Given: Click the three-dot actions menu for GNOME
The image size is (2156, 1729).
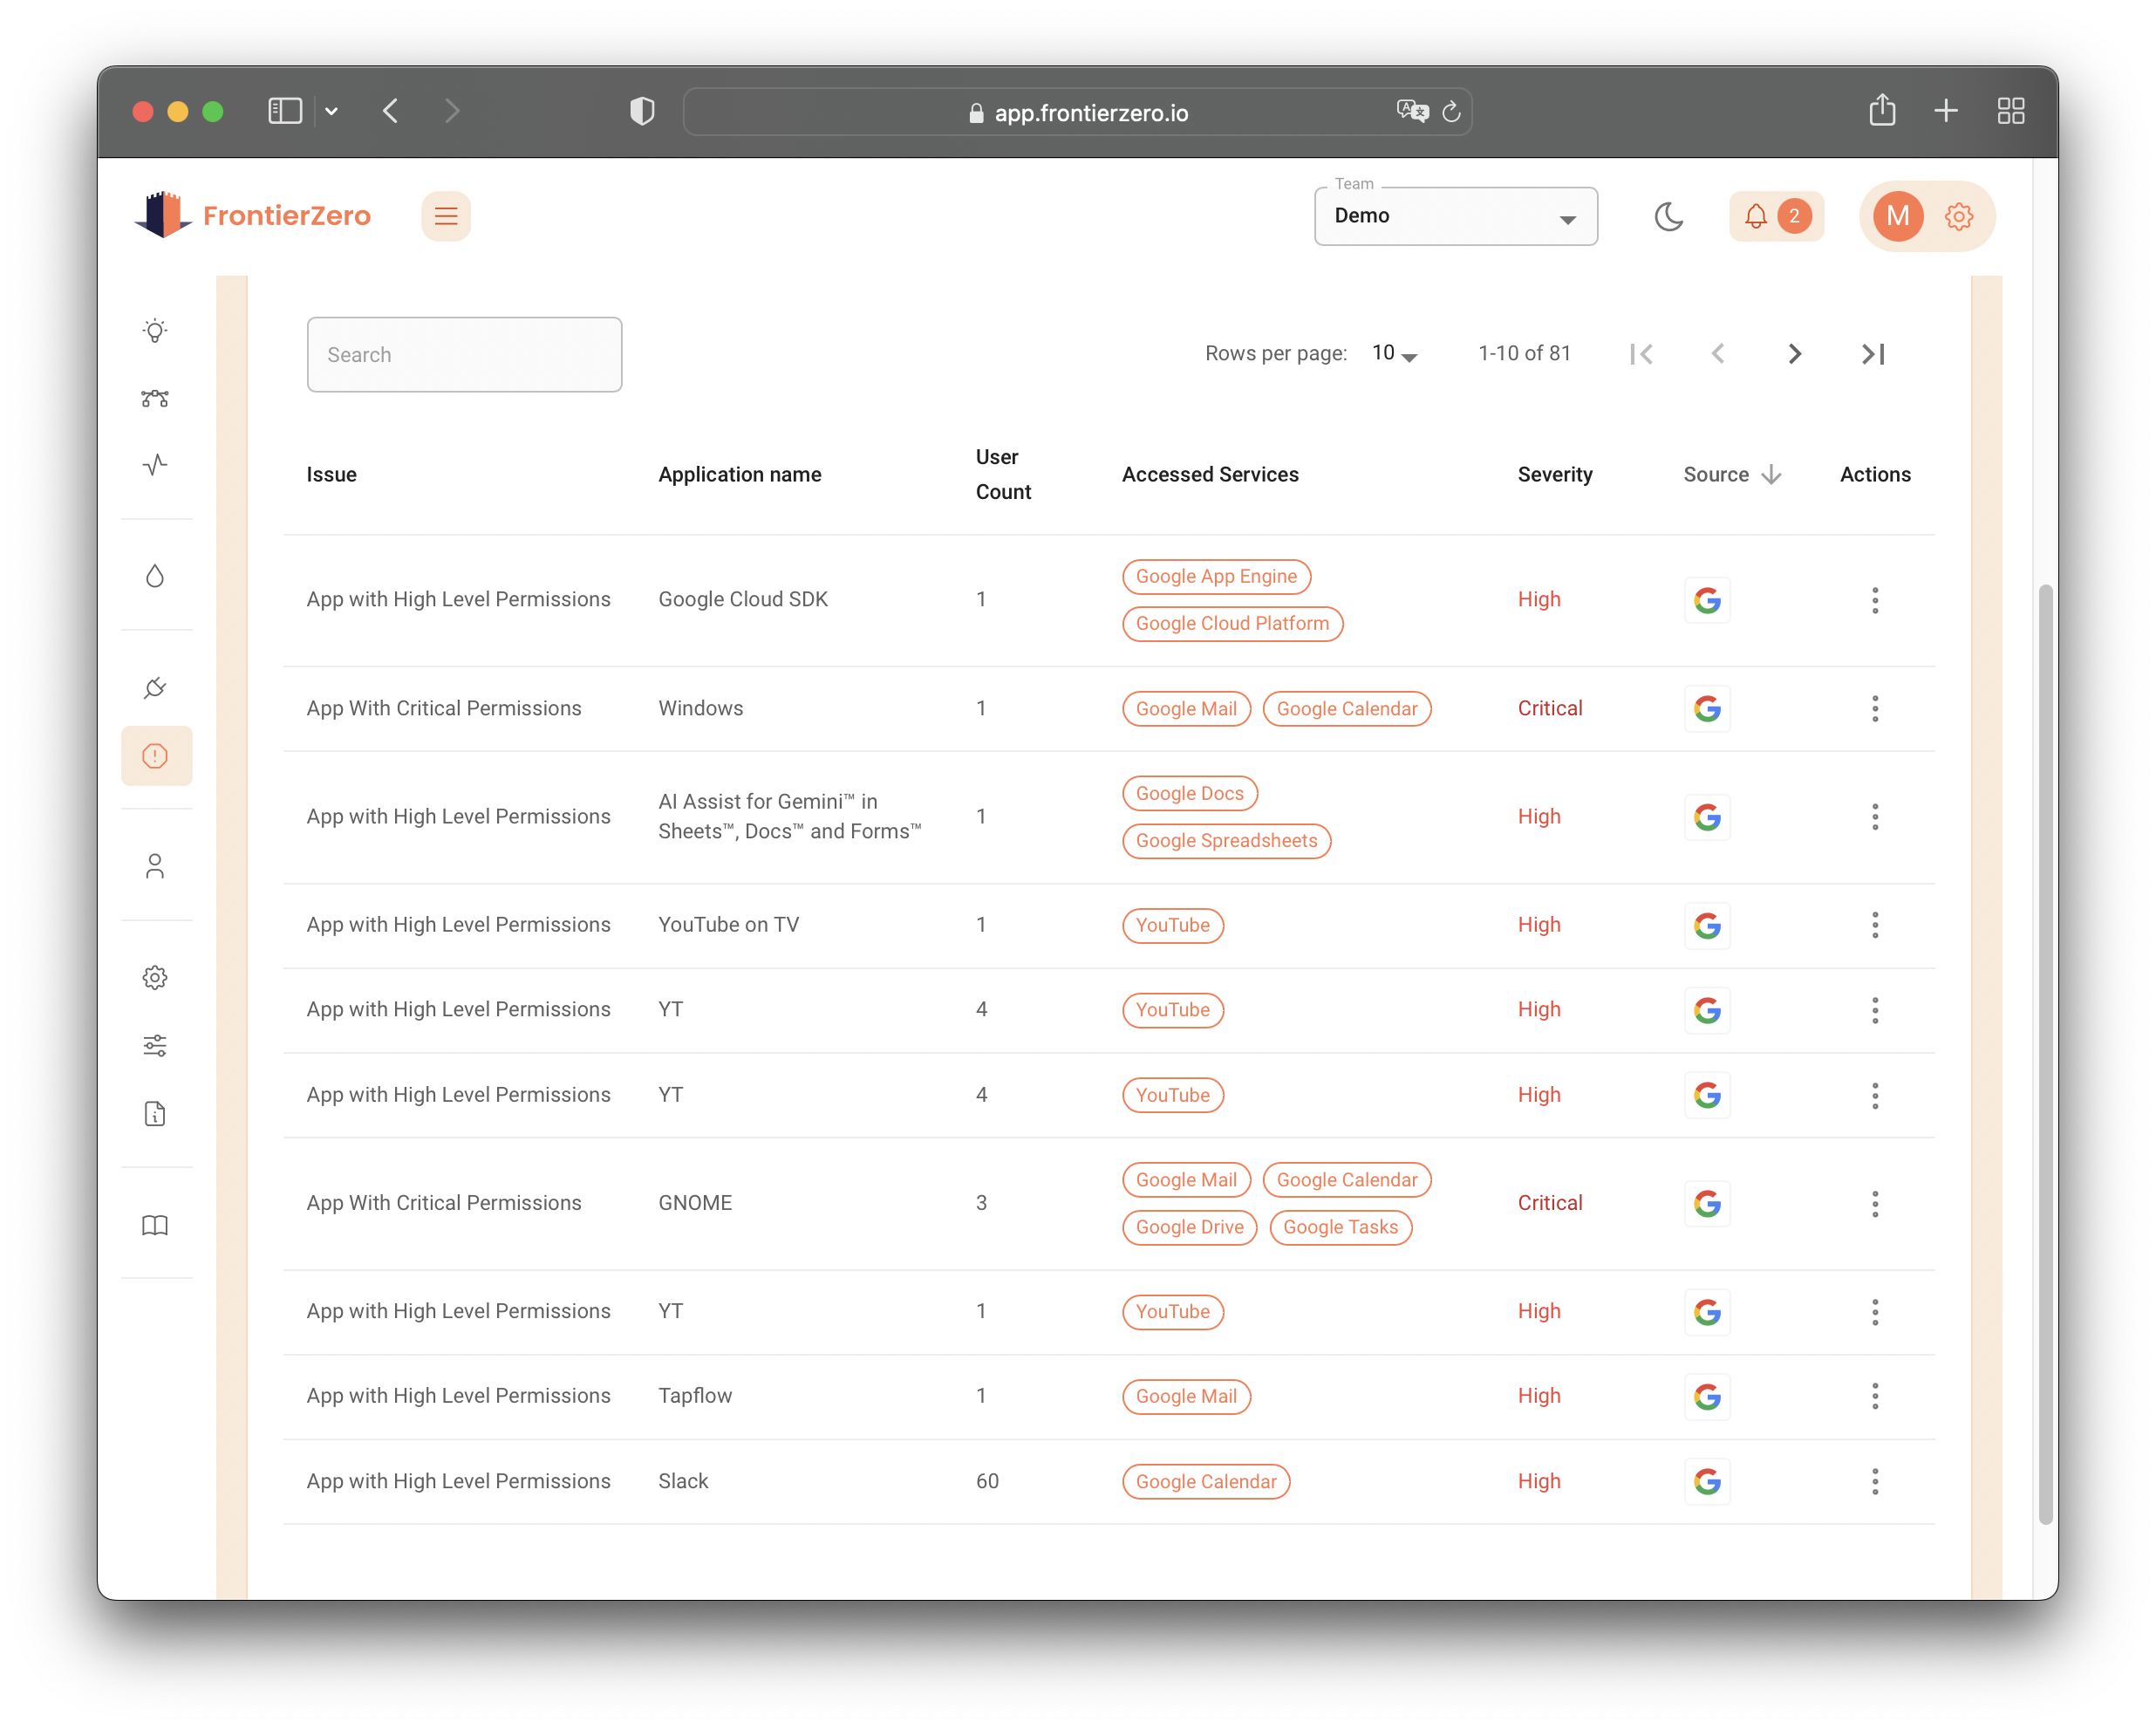Looking at the screenshot, I should point(1873,1203).
